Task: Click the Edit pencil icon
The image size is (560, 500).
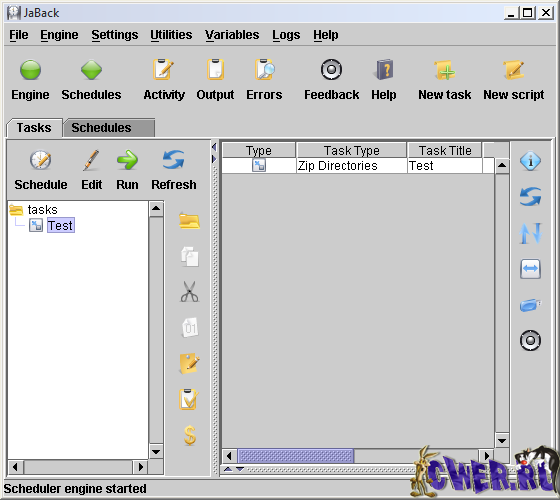Action: coord(91,160)
